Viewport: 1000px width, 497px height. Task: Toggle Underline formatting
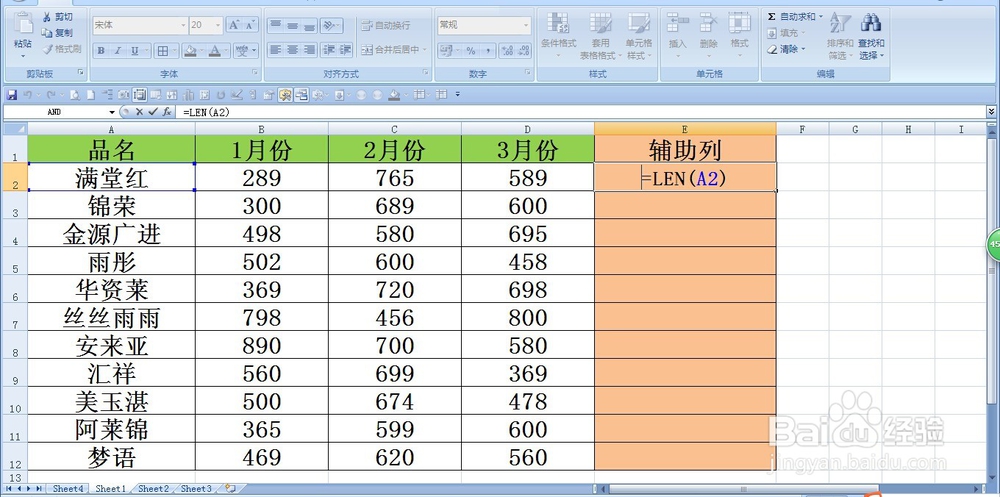[x=135, y=50]
